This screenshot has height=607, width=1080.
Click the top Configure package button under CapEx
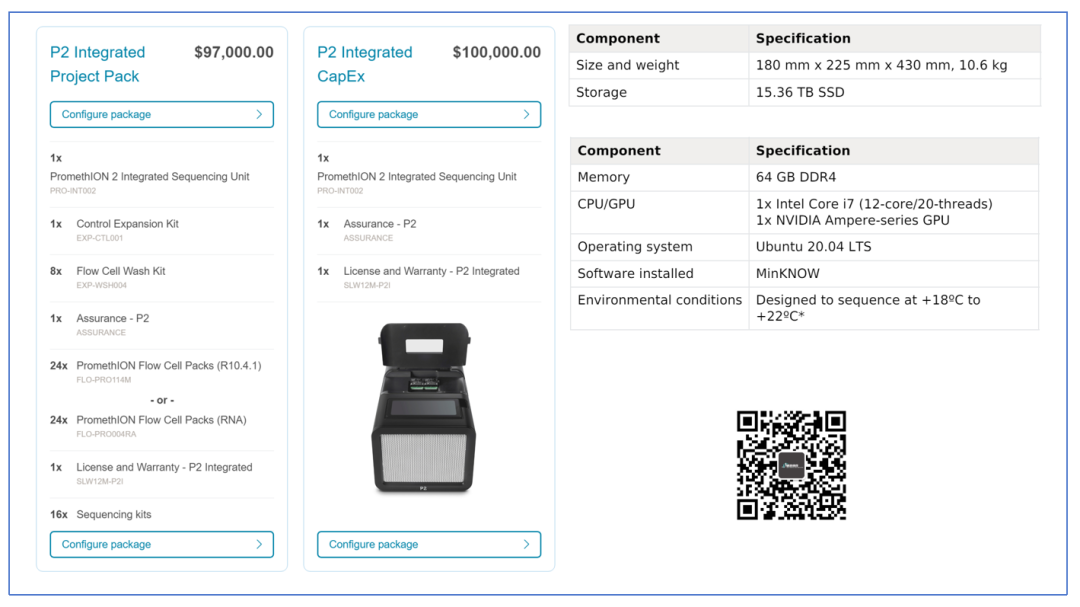(429, 114)
